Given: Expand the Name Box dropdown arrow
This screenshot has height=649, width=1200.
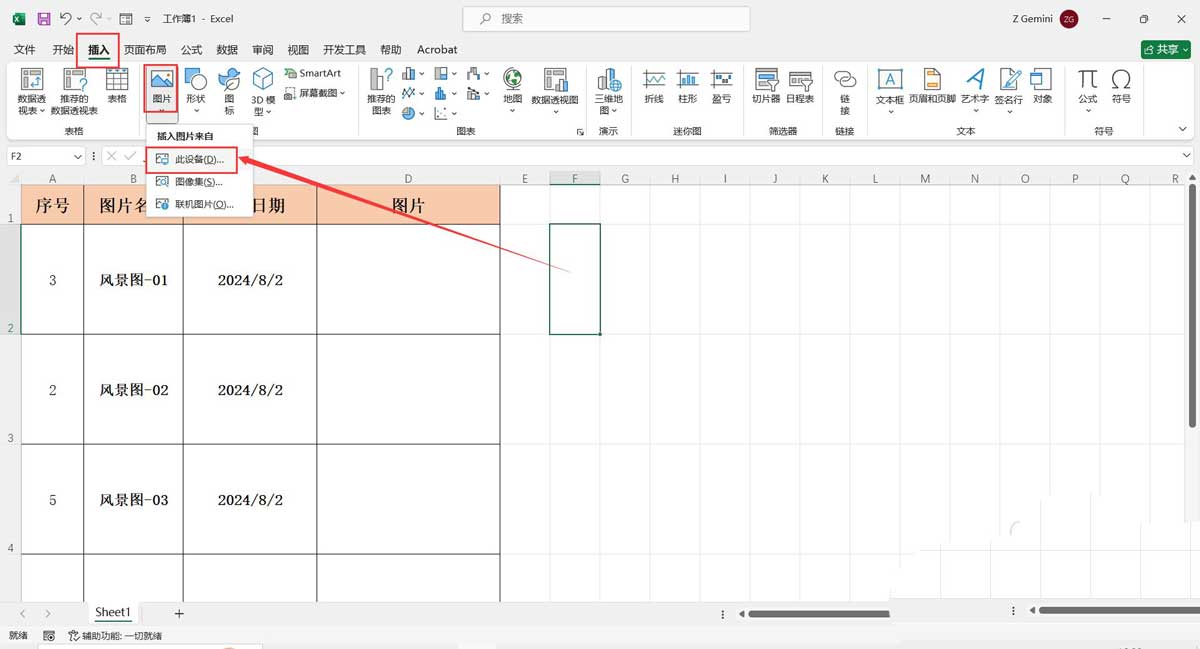Looking at the screenshot, I should (78, 156).
